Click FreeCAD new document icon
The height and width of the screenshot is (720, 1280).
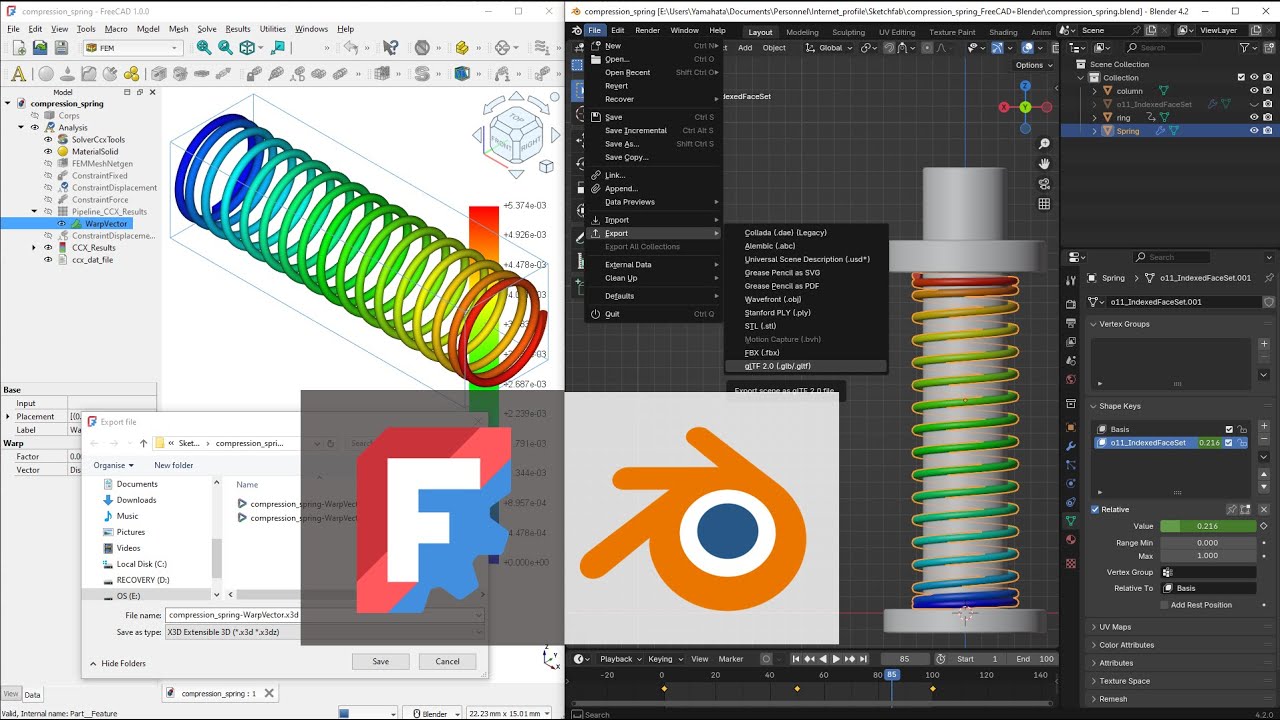click(x=17, y=47)
